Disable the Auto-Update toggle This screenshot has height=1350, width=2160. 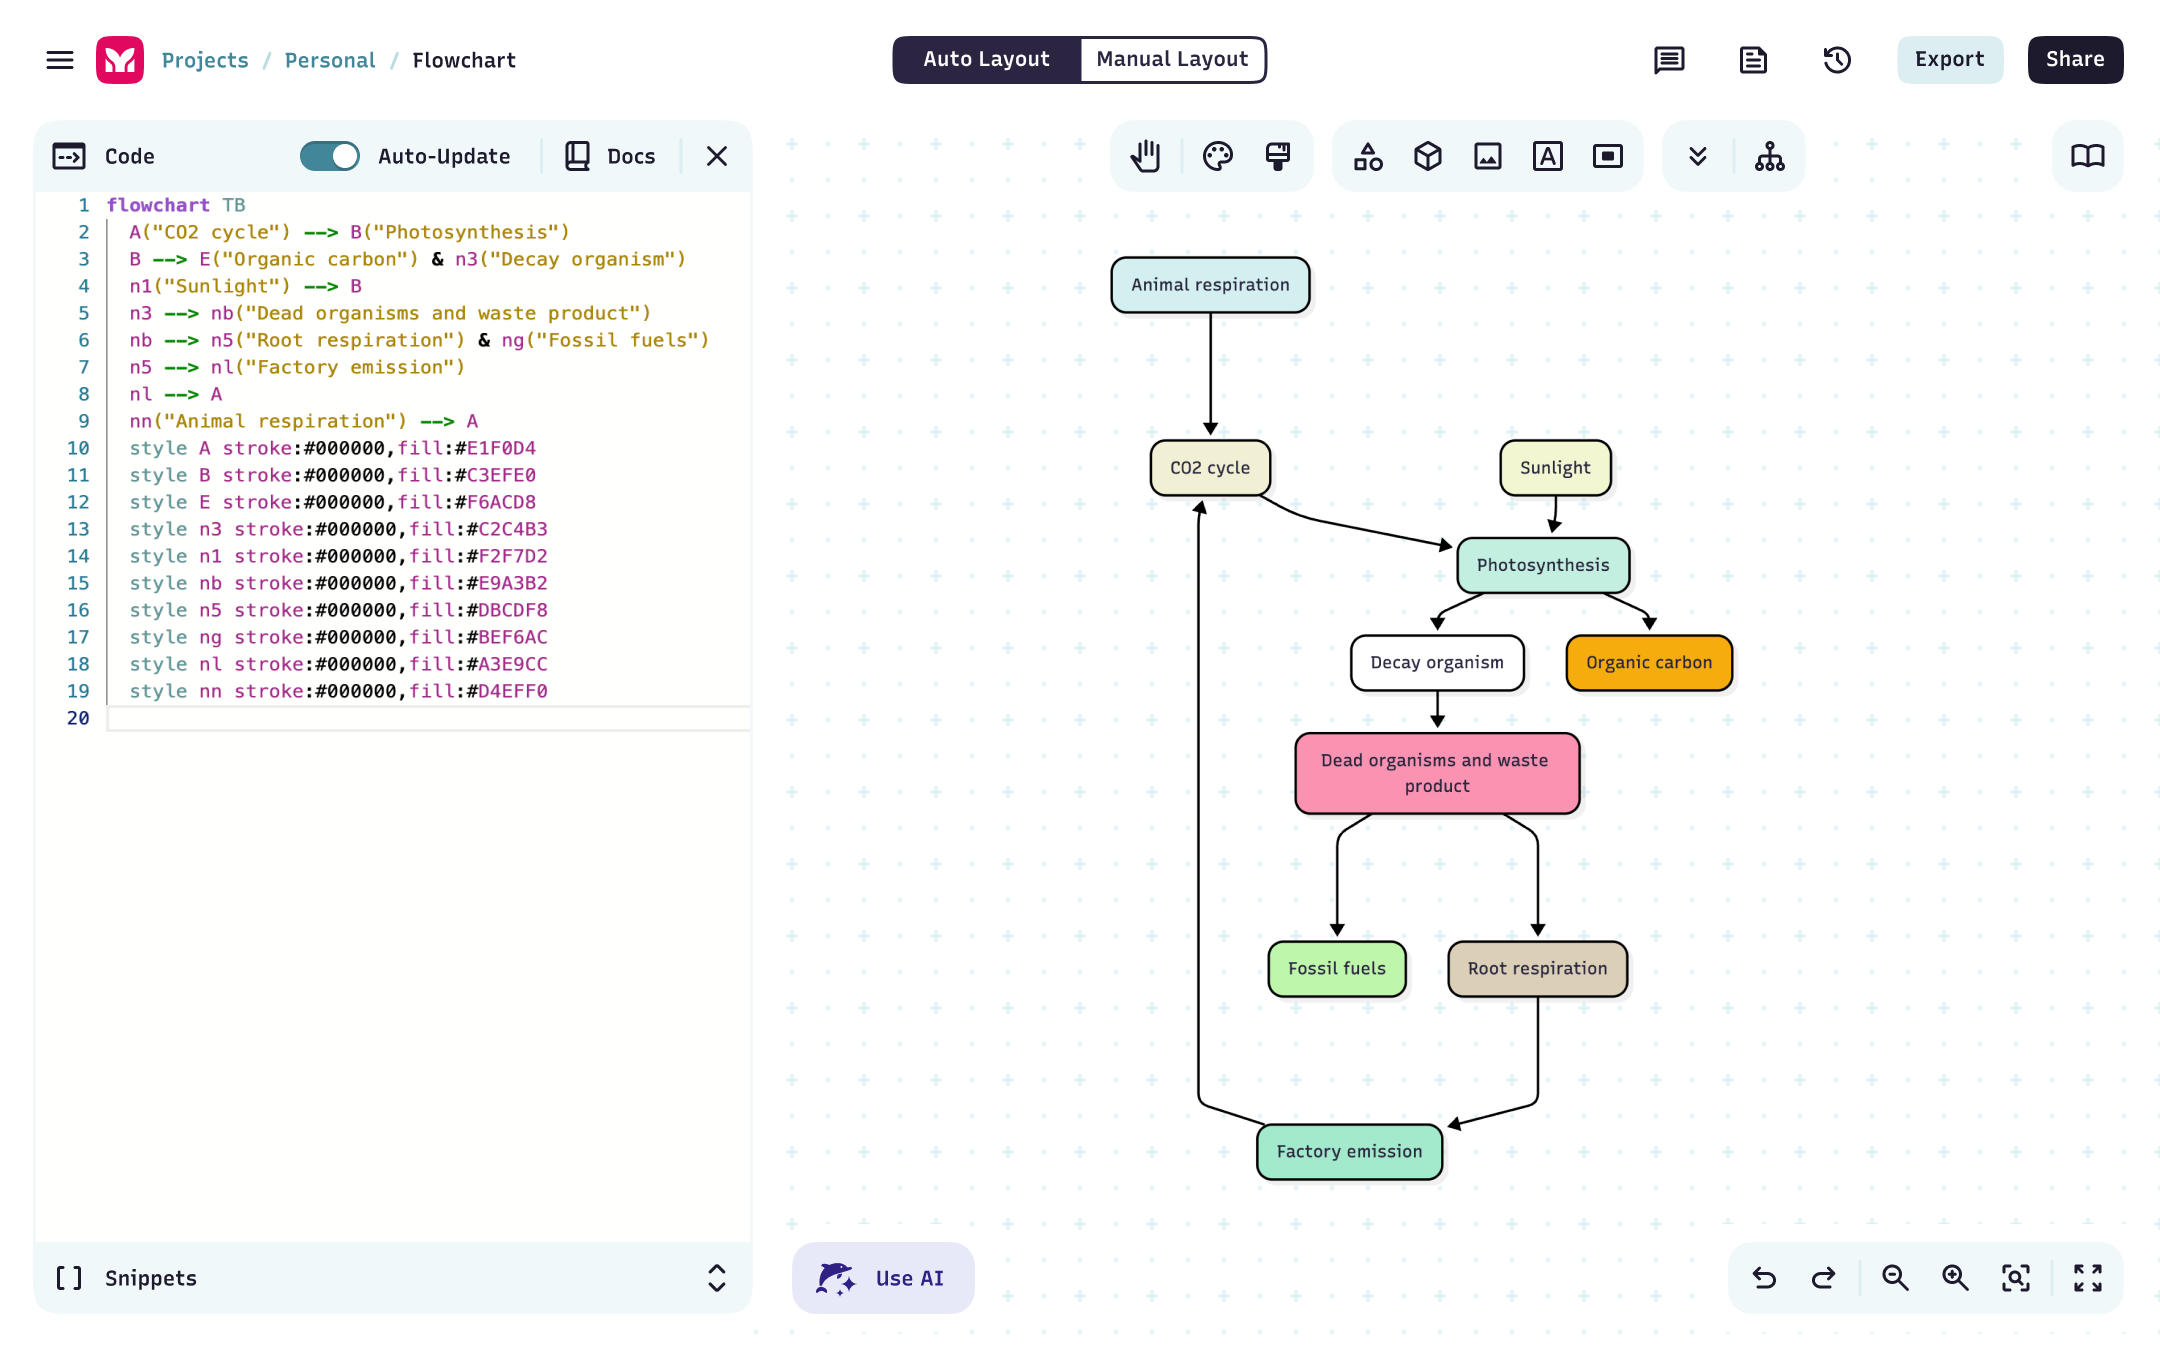click(330, 156)
